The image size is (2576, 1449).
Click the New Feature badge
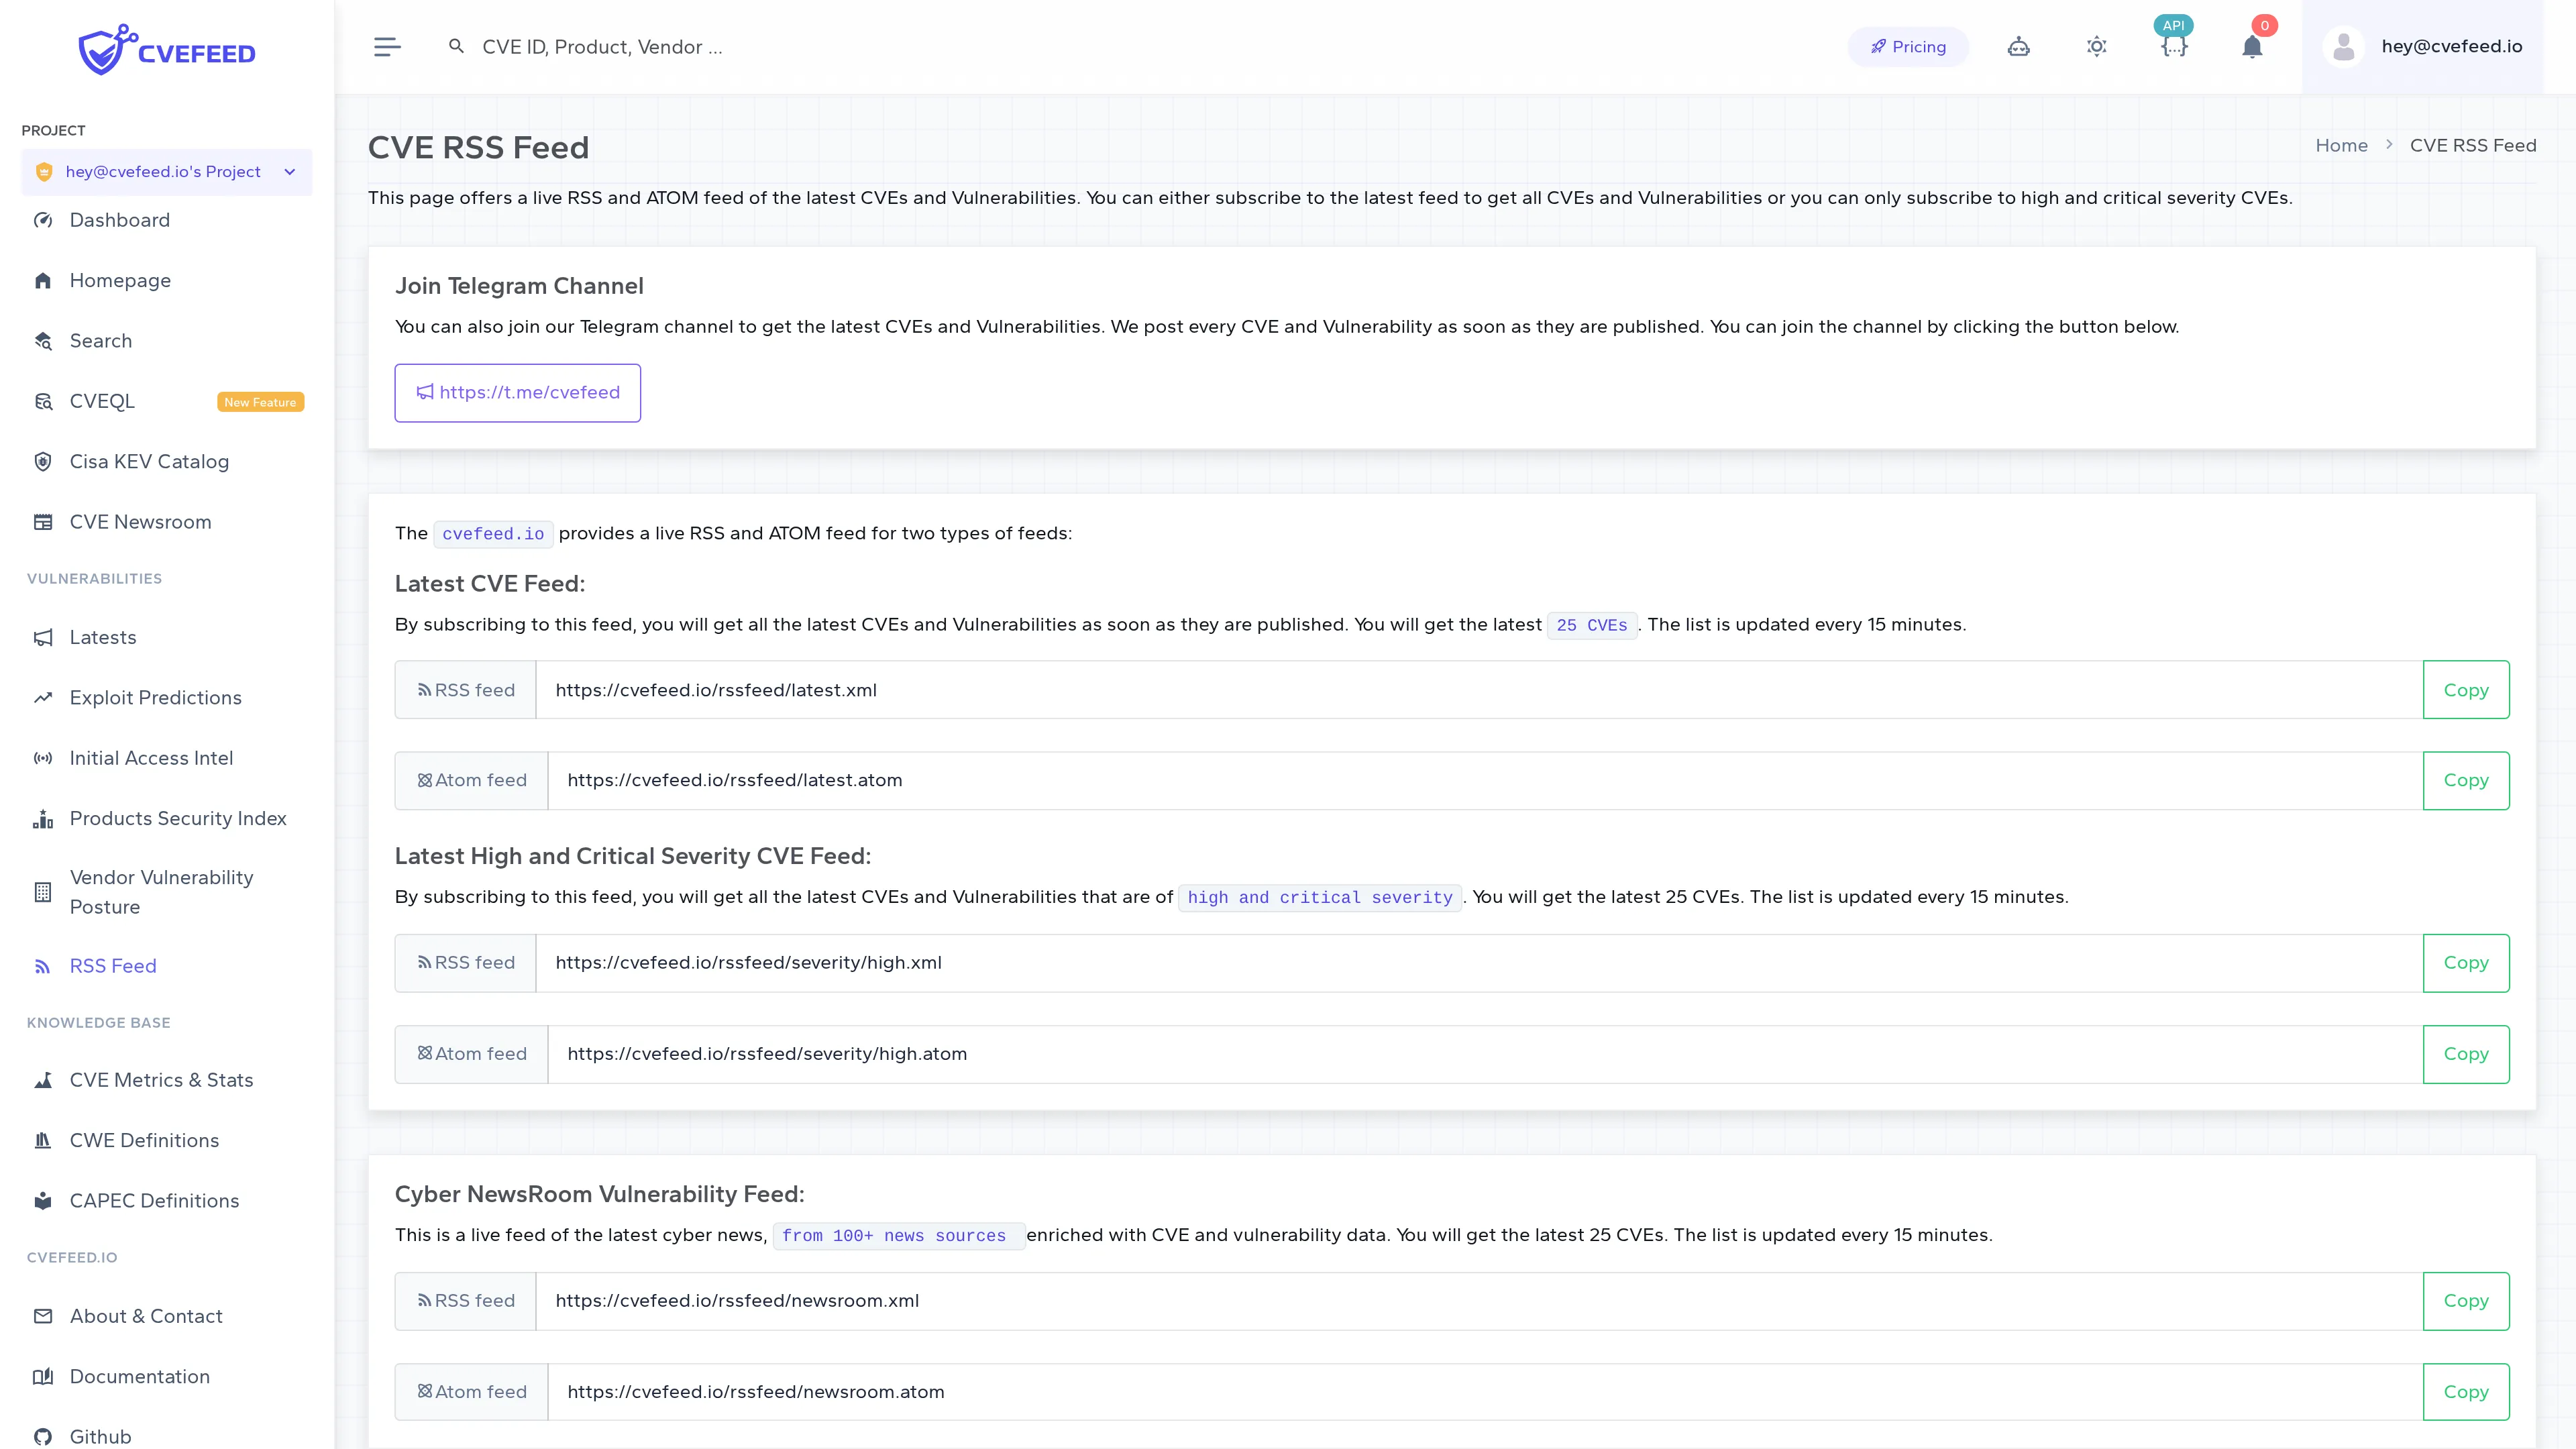[260, 402]
